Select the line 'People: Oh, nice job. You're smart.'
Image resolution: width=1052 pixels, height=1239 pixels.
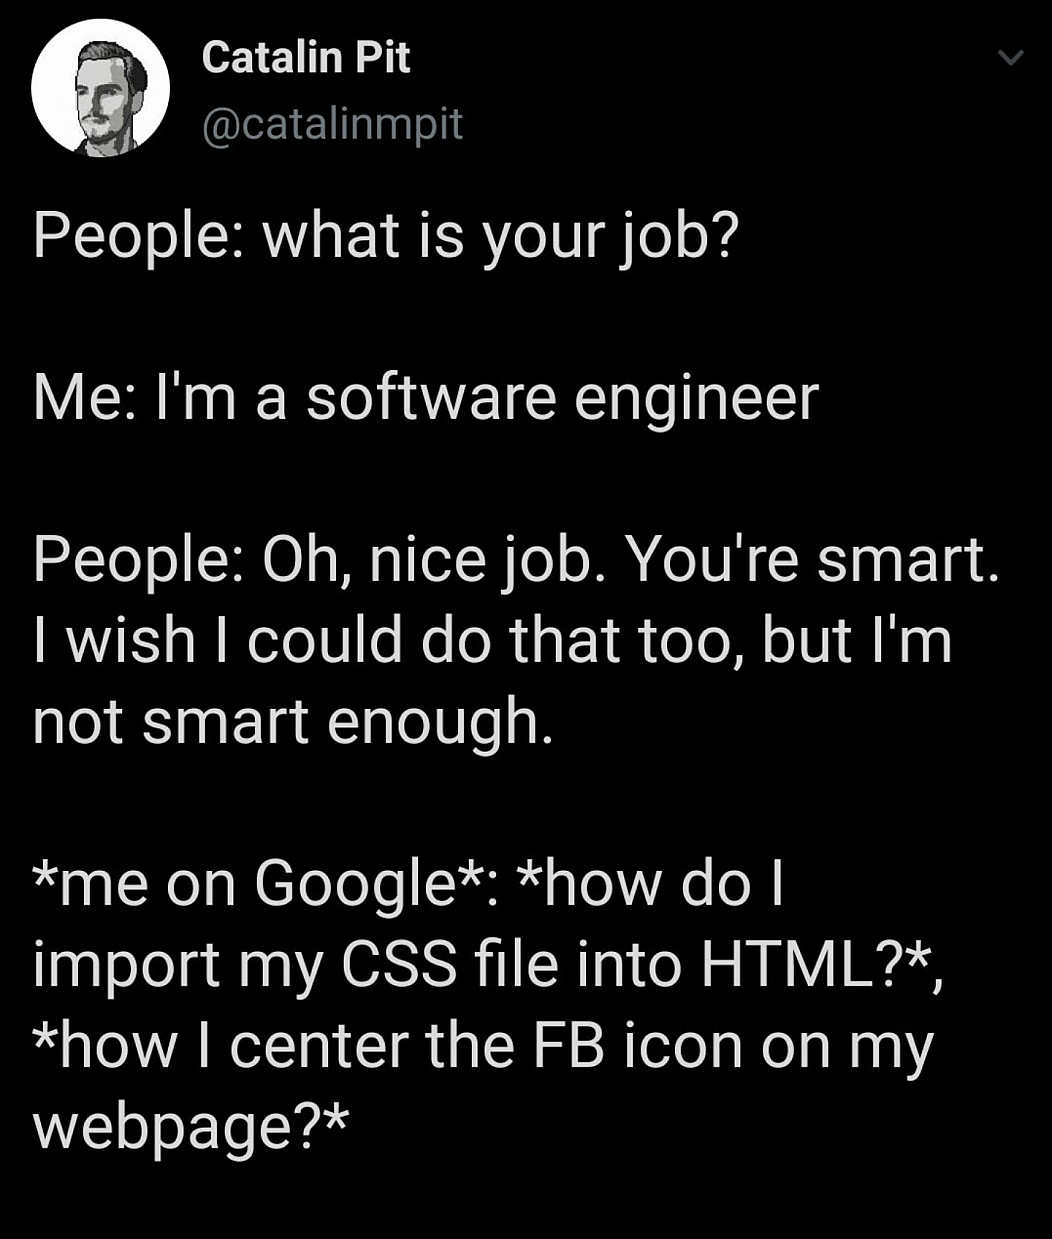click(x=516, y=560)
